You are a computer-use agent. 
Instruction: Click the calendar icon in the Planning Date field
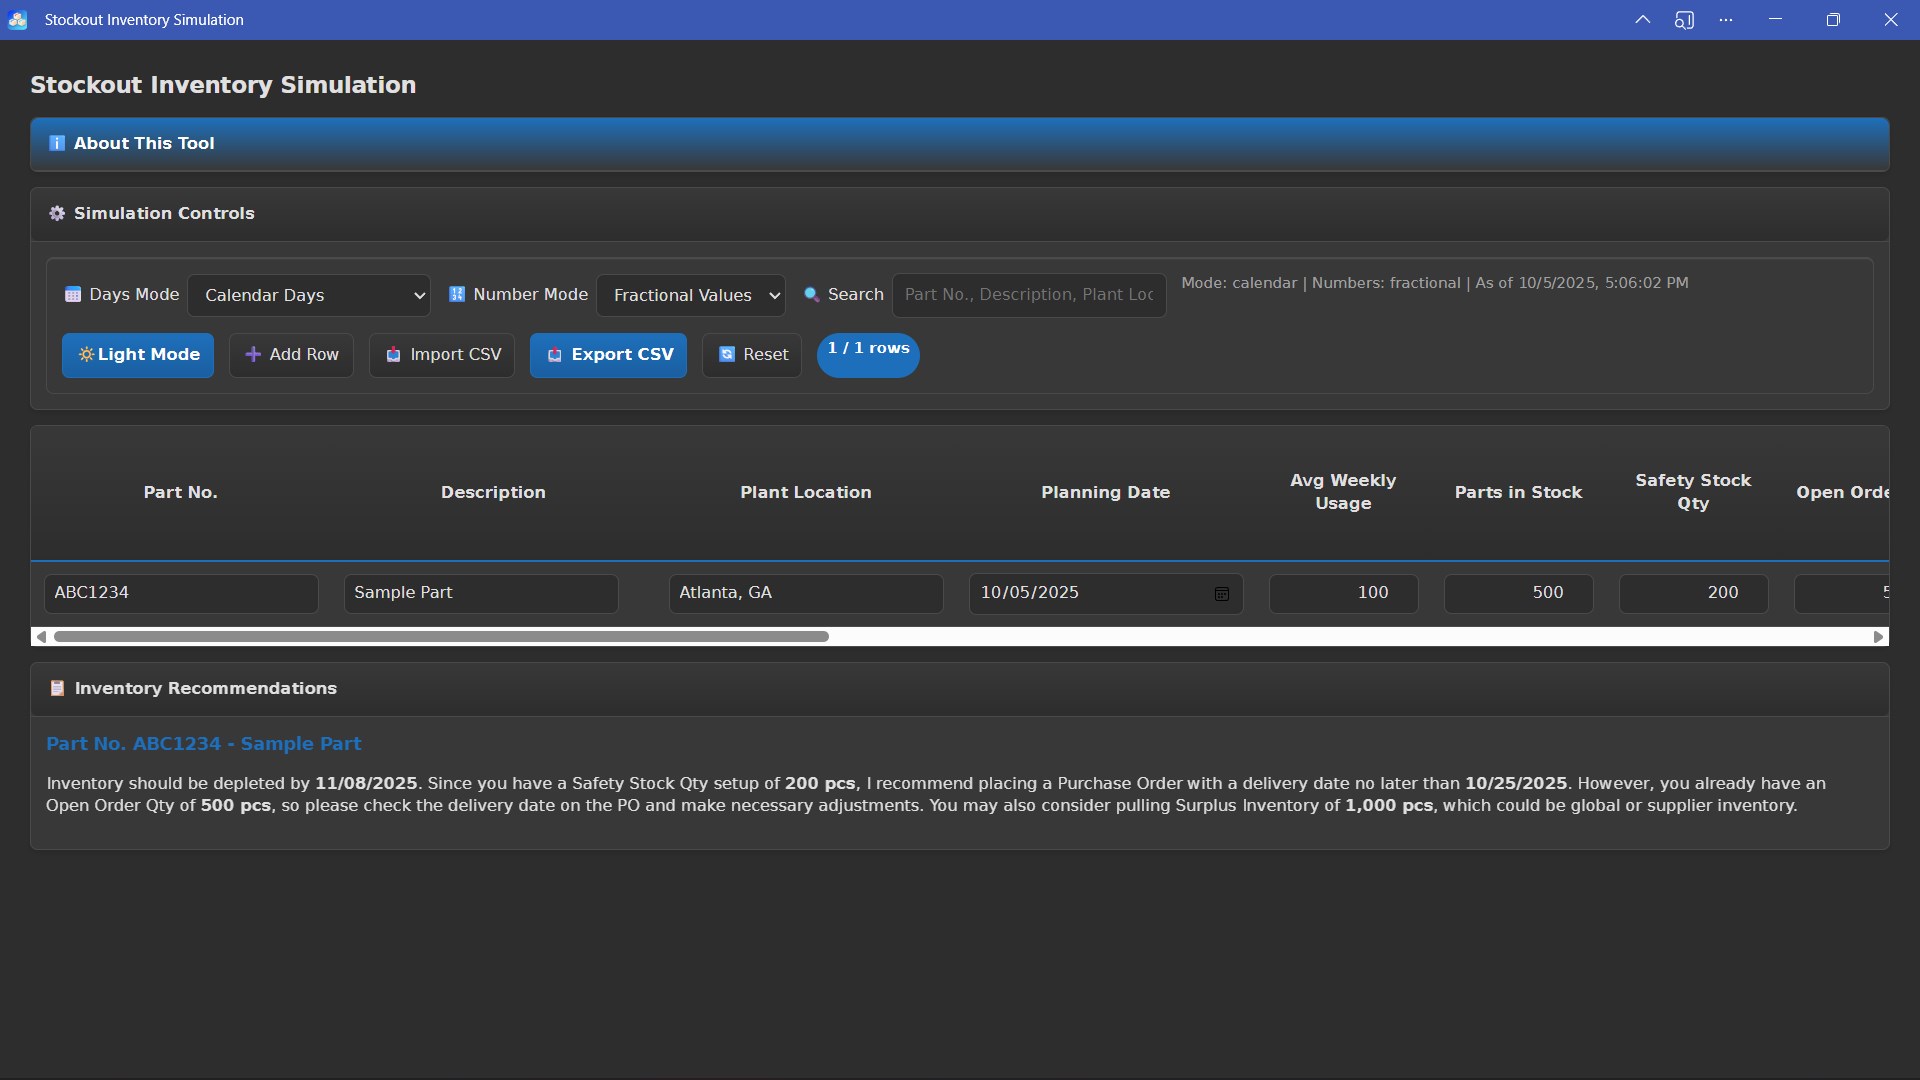tap(1221, 594)
